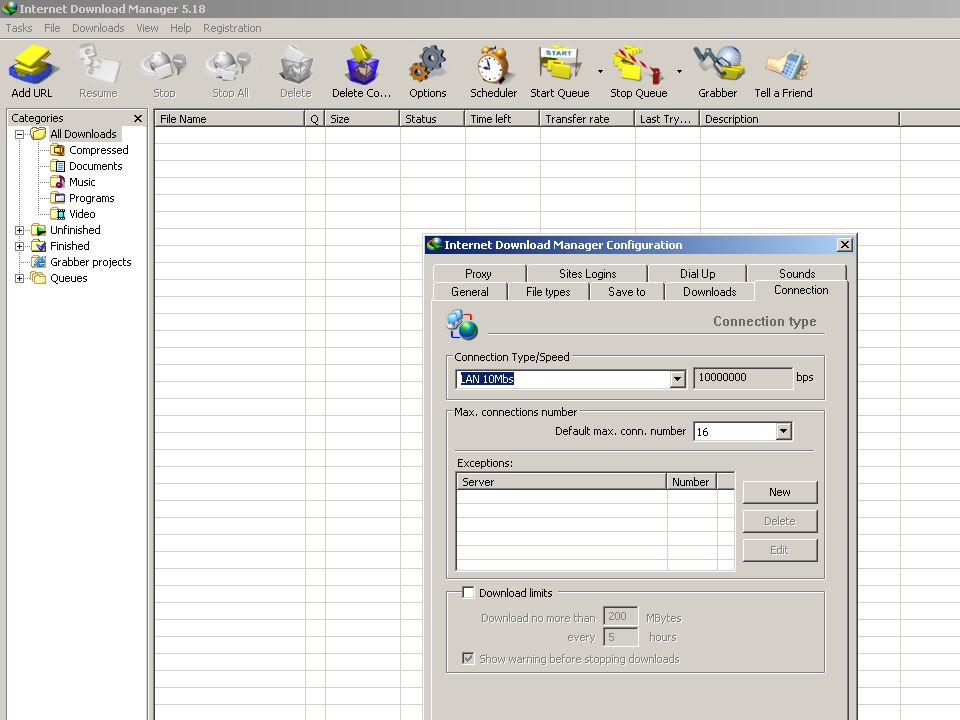This screenshot has width=960, height=720.
Task: Sort by the Transfer rate column header
Action: pyautogui.click(x=588, y=119)
